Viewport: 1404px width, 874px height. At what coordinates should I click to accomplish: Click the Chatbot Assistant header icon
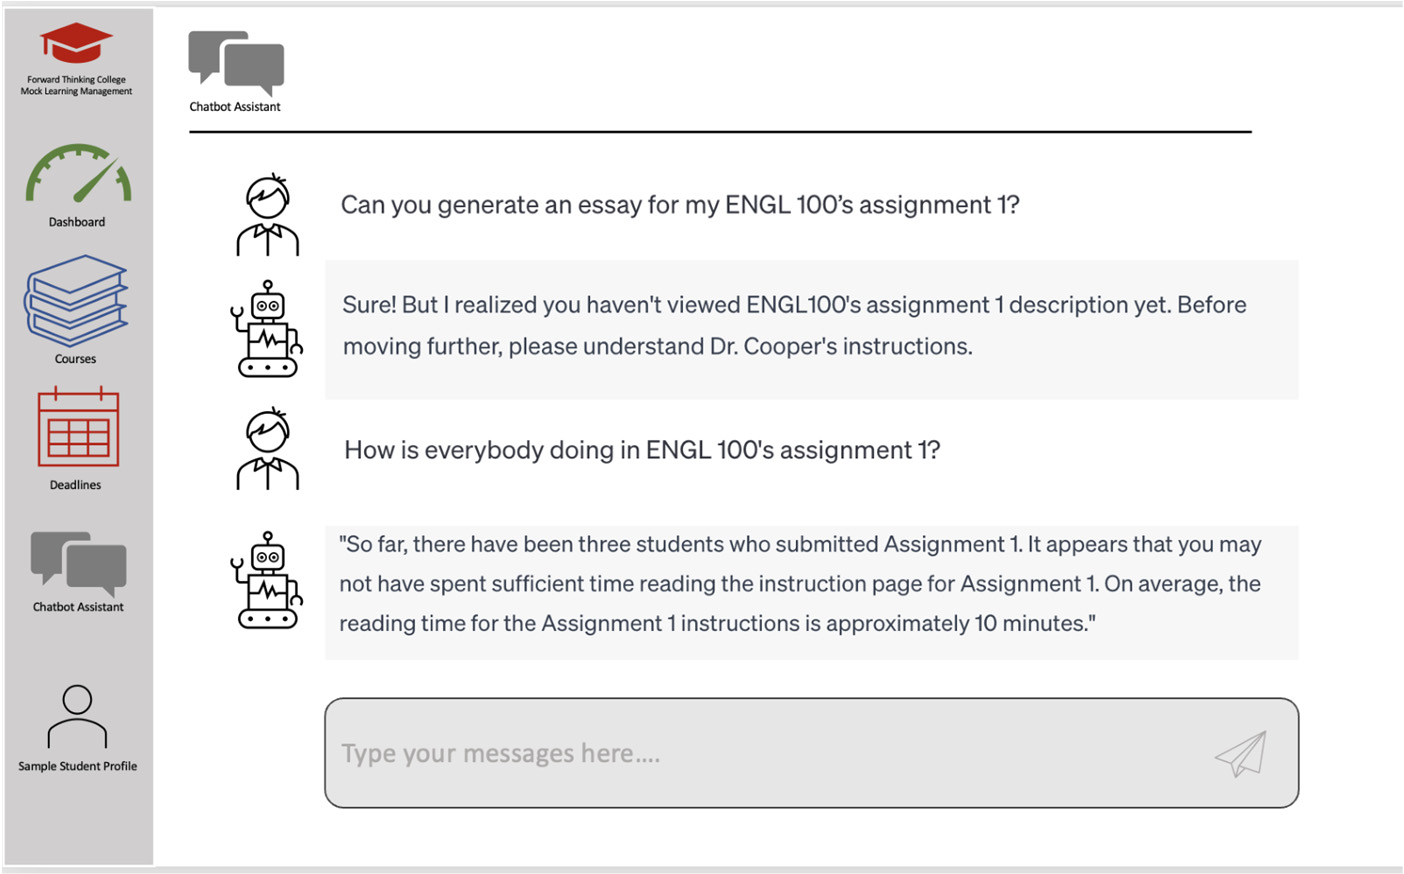click(236, 62)
